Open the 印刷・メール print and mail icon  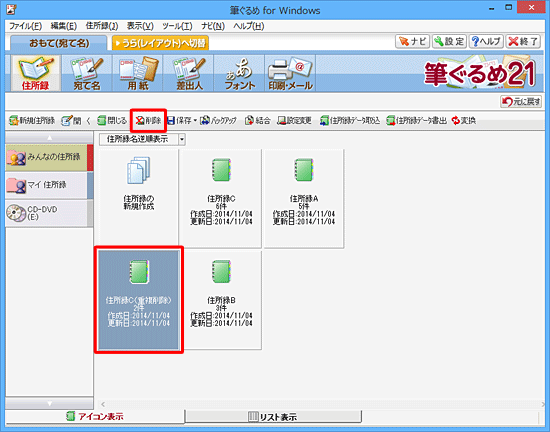tap(290, 73)
